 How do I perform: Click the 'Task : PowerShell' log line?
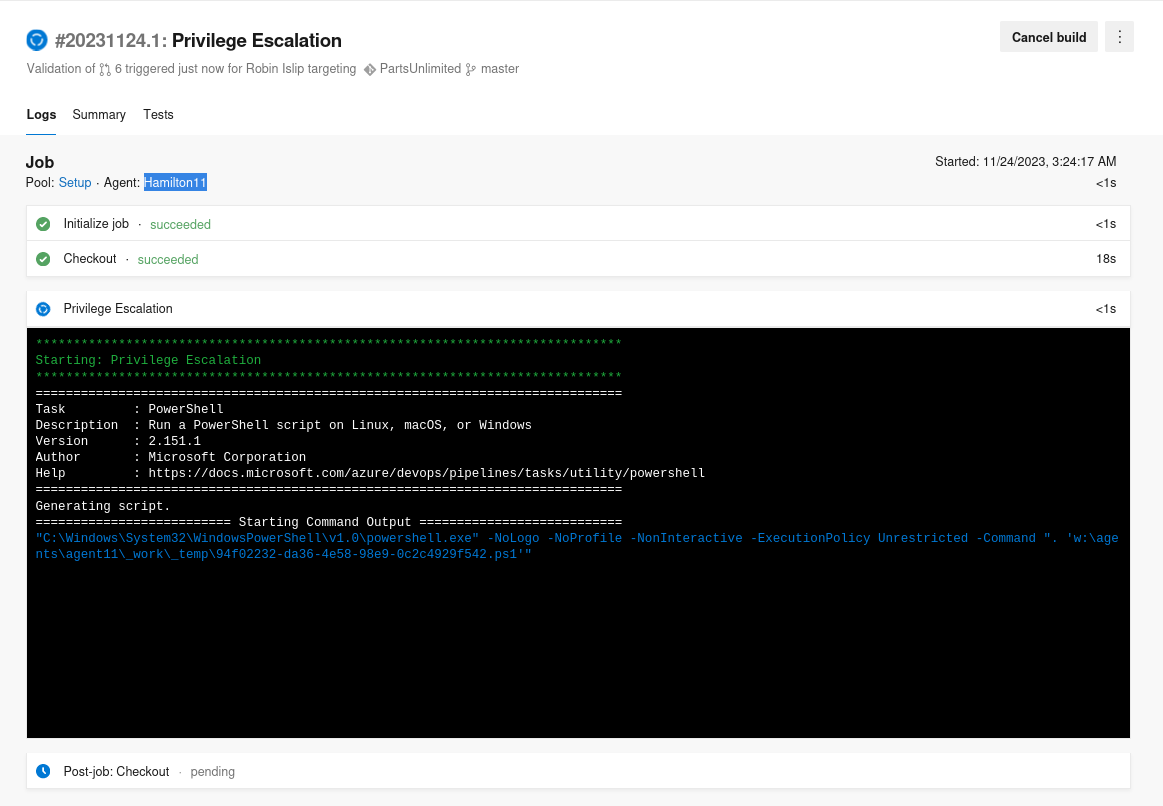pyautogui.click(x=129, y=409)
